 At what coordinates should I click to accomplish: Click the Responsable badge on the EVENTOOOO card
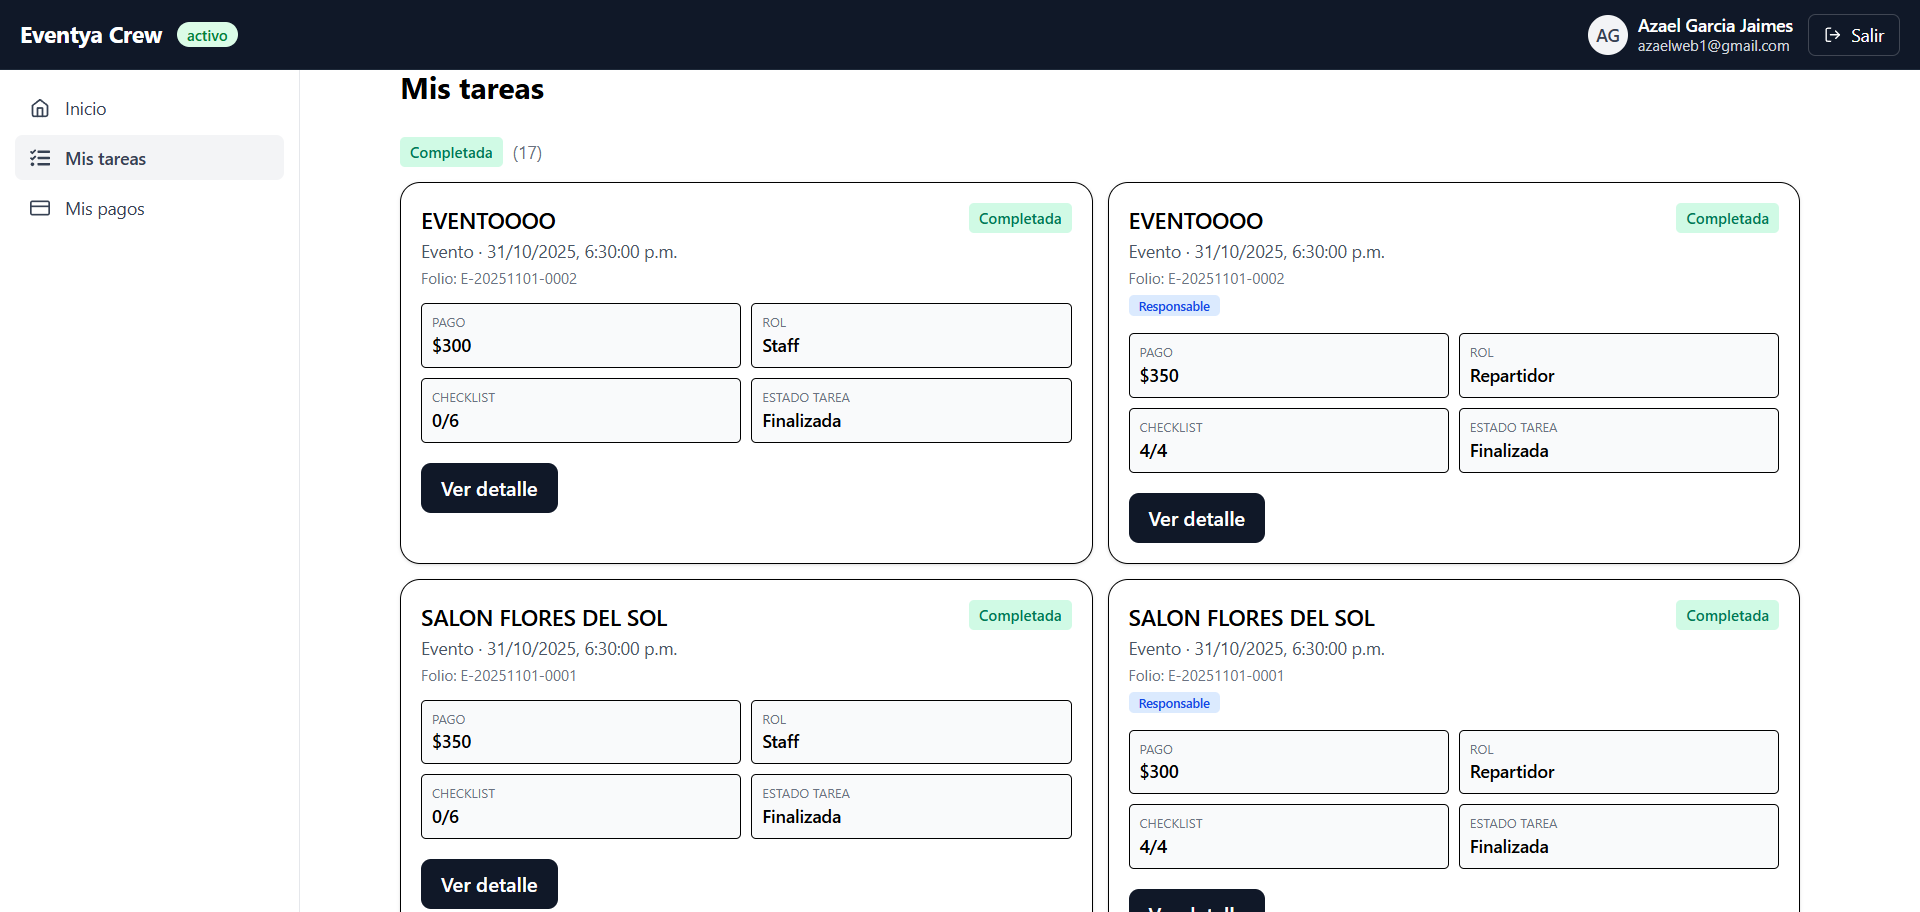pyautogui.click(x=1173, y=305)
